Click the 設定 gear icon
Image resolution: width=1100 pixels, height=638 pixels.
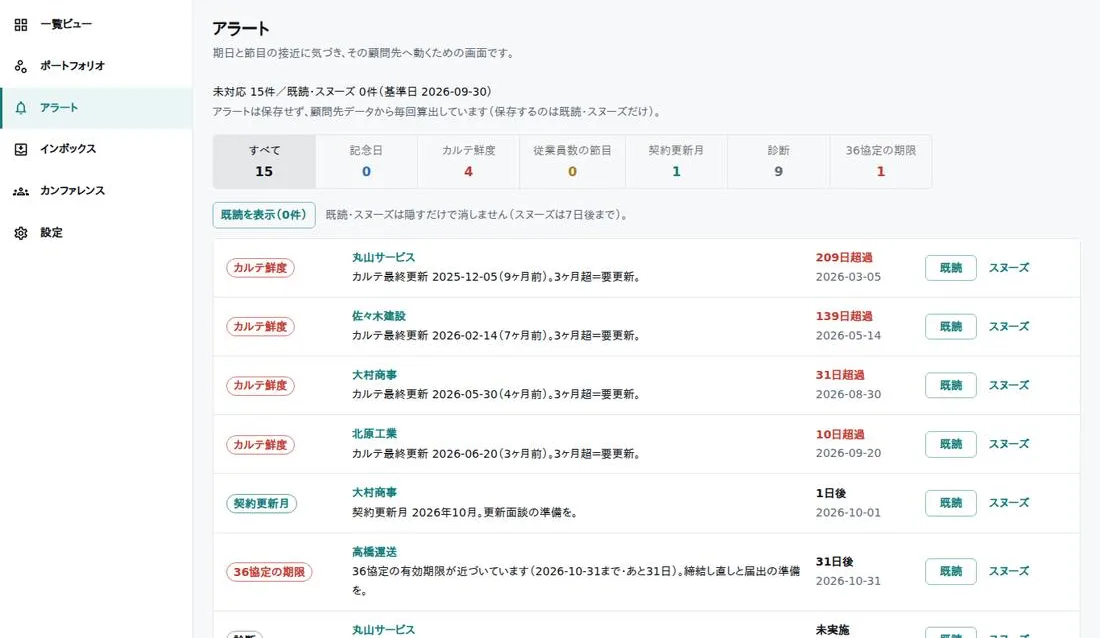20,233
